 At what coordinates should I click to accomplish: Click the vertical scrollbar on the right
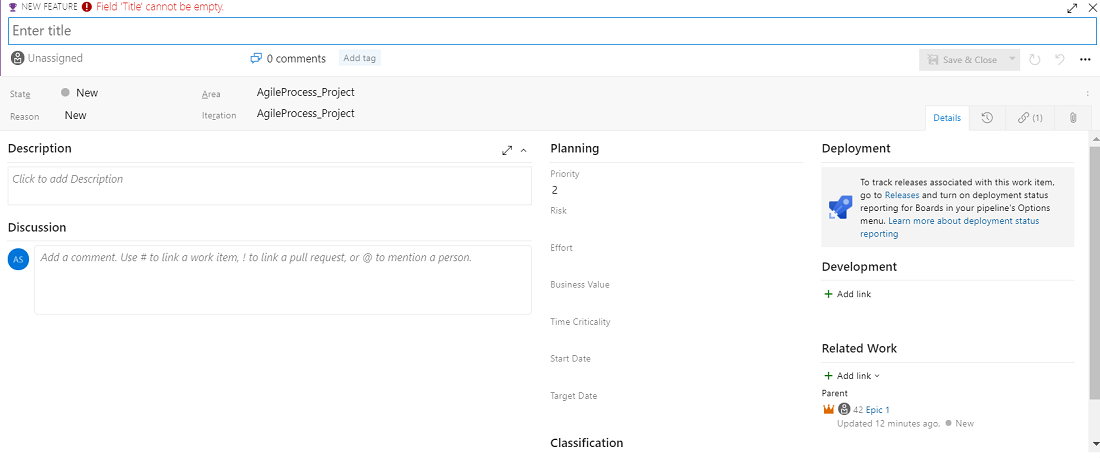click(1094, 270)
